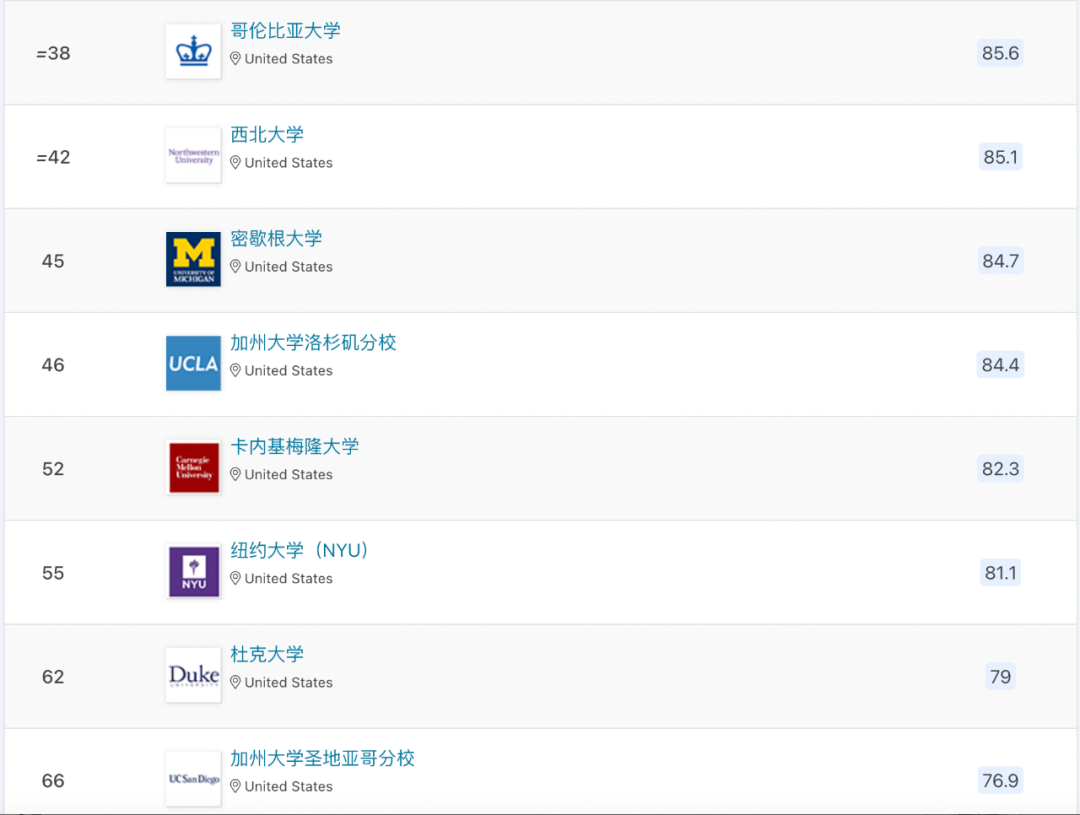
Task: Click United States text under 哥伦比亚大学
Action: point(289,59)
